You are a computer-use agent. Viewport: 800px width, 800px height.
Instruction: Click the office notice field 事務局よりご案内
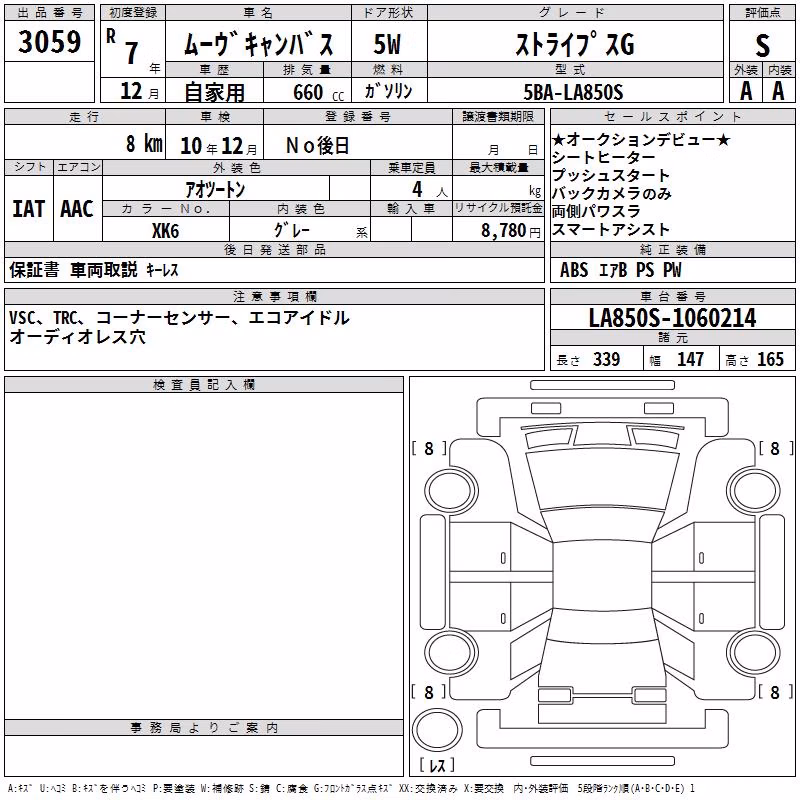coord(204,755)
